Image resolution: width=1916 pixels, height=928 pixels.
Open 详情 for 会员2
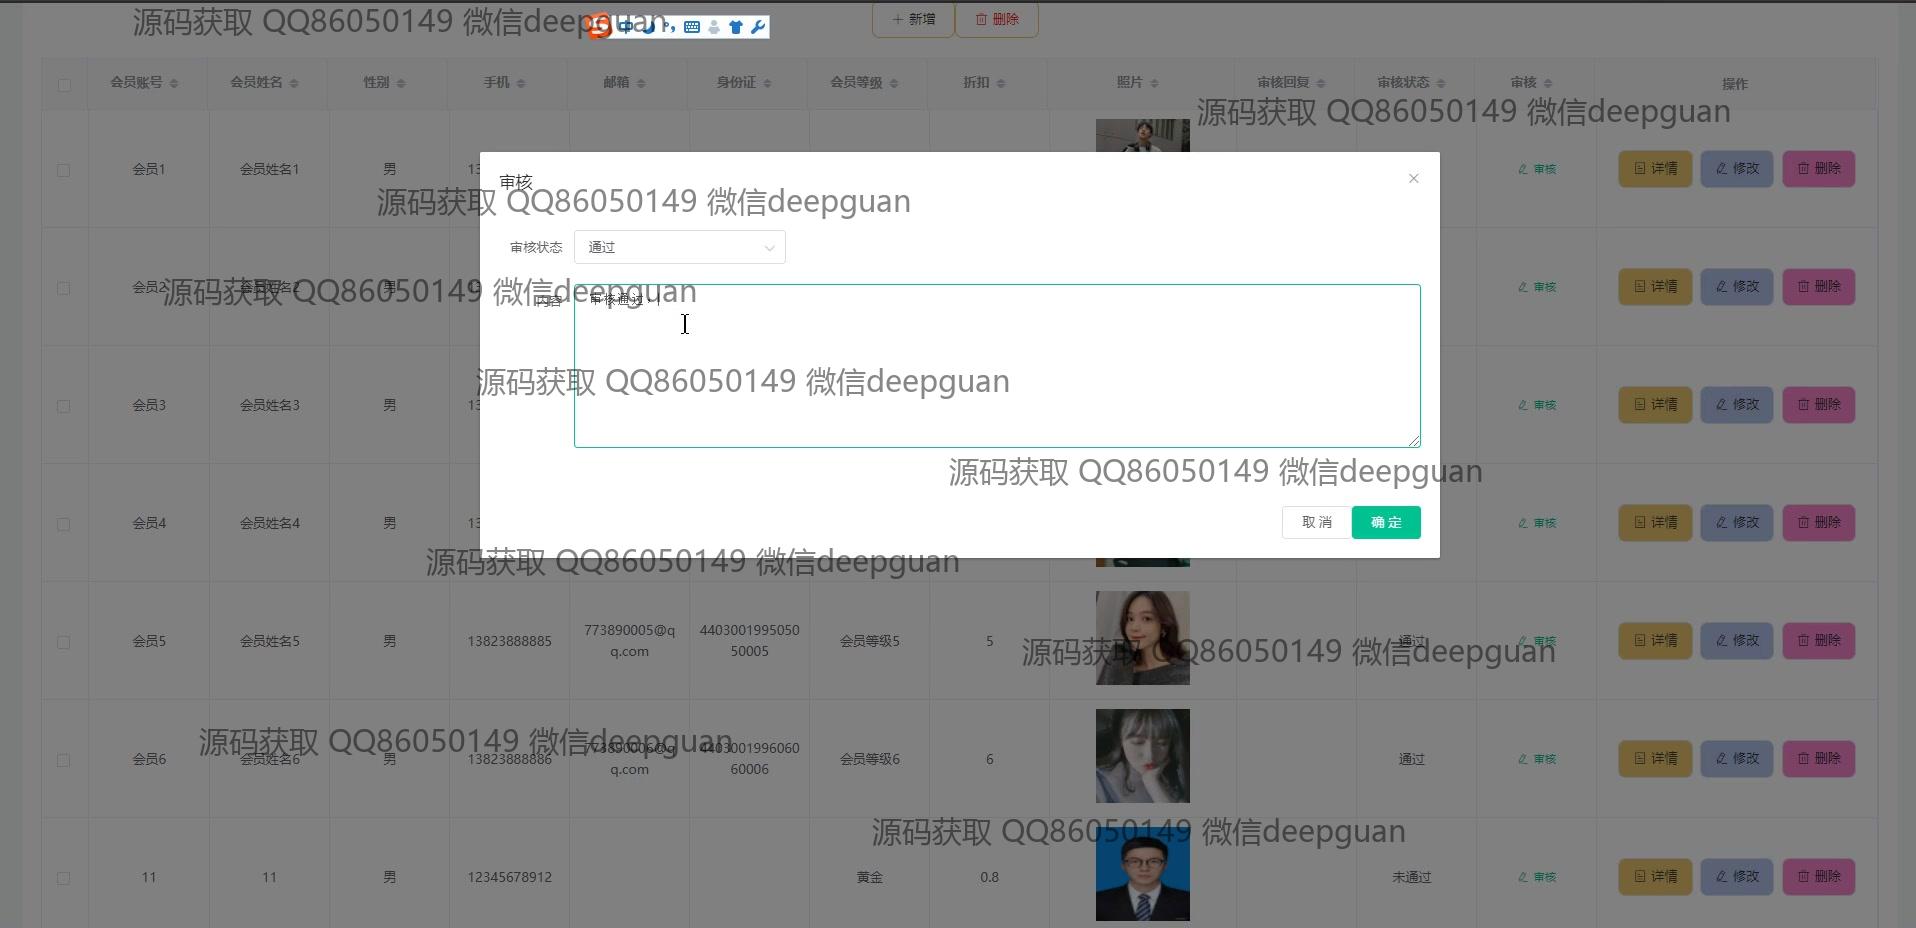pos(1655,287)
